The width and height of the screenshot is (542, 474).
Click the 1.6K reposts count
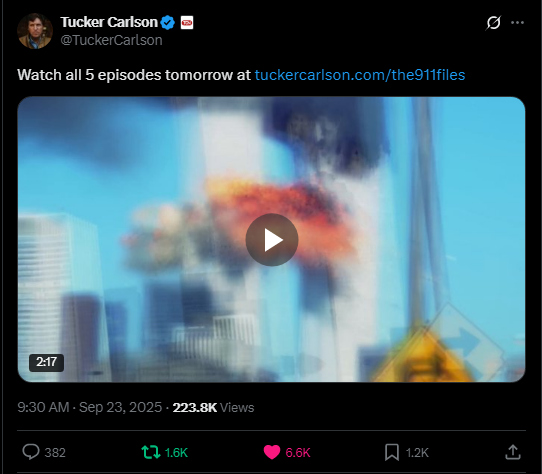pyautogui.click(x=176, y=453)
